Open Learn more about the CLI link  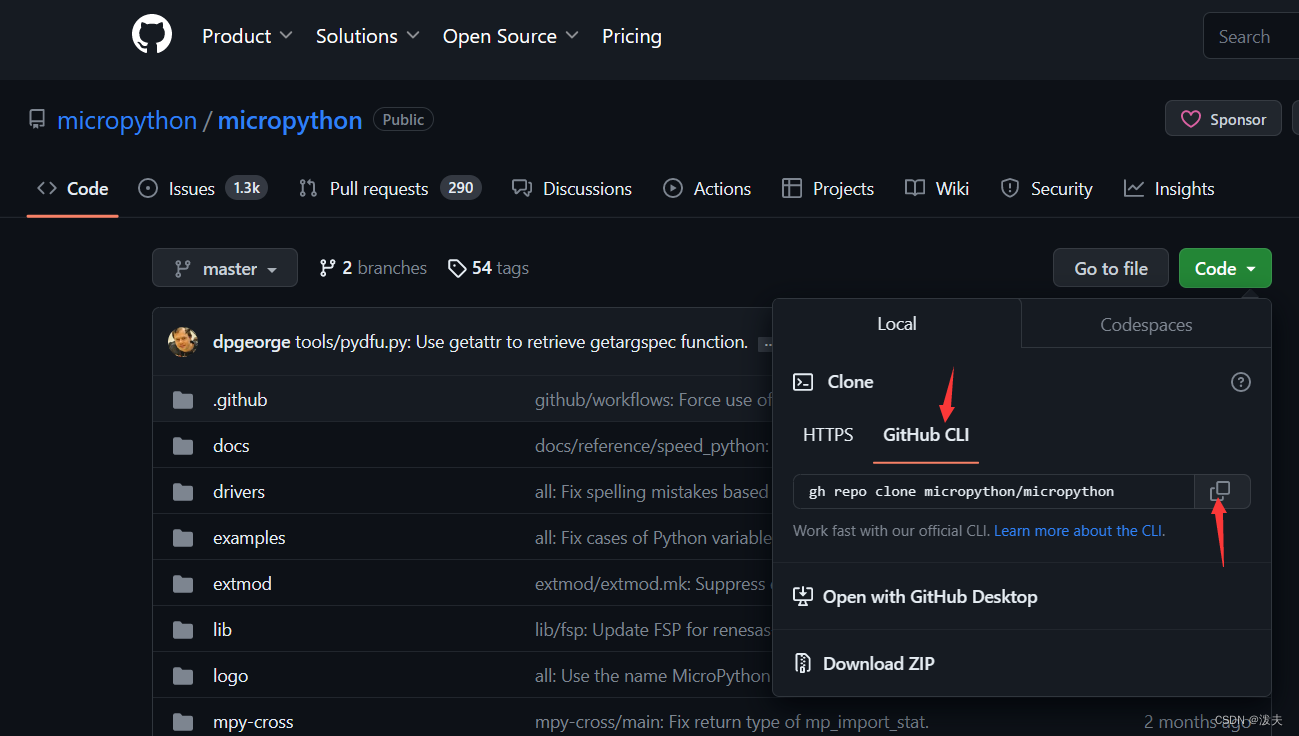(1078, 531)
